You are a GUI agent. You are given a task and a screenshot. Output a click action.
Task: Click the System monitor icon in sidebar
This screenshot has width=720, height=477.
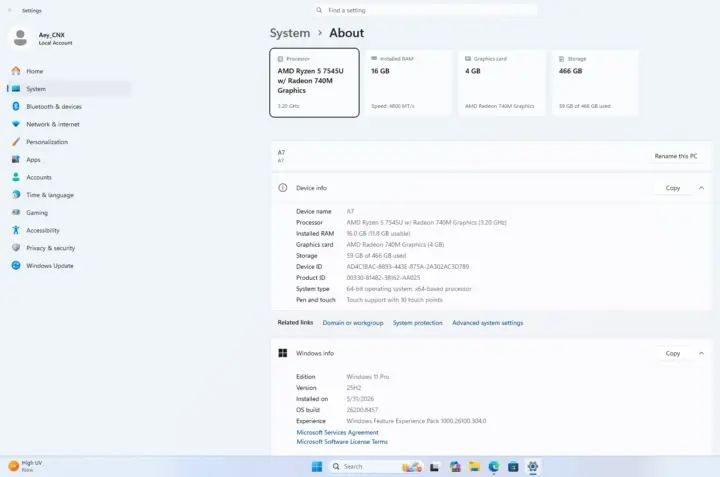[x=16, y=89]
